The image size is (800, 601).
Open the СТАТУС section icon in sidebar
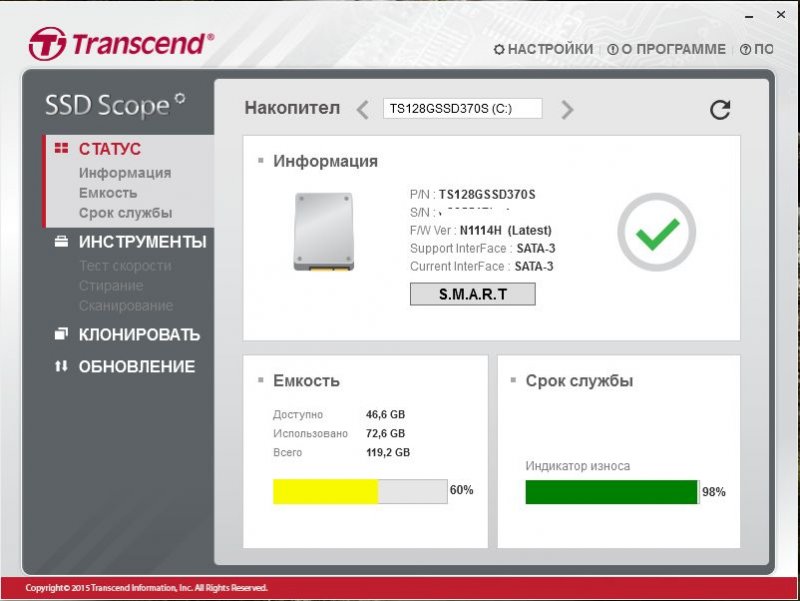coord(62,148)
